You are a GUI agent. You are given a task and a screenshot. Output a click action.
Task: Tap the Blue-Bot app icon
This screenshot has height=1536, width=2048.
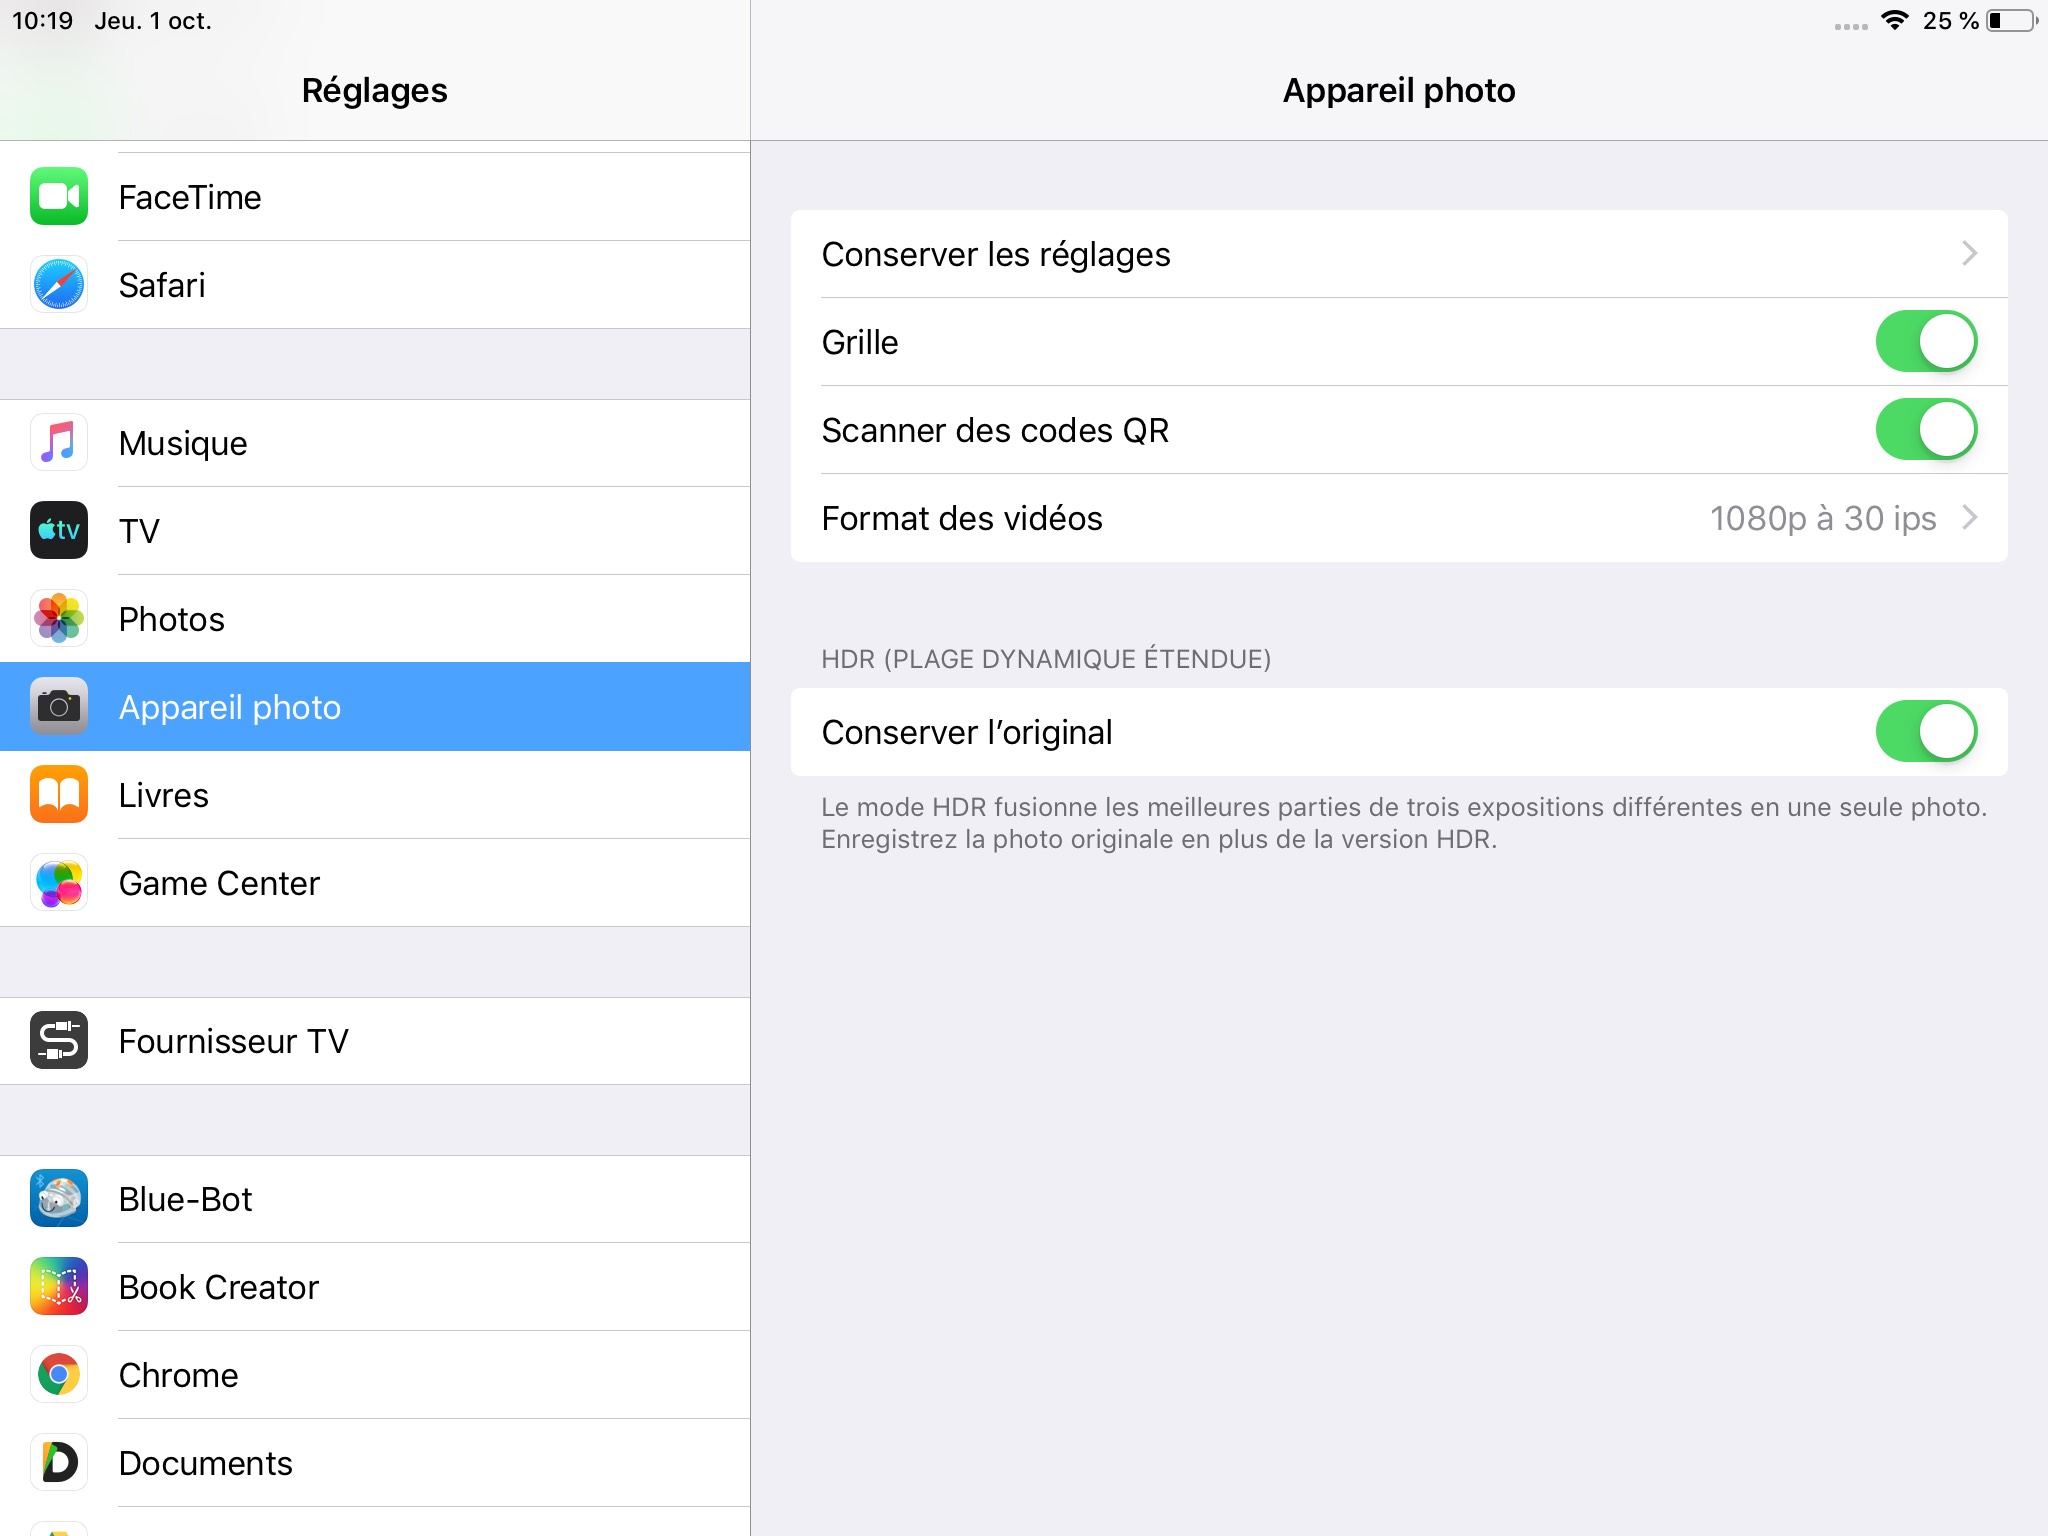[x=59, y=1199]
